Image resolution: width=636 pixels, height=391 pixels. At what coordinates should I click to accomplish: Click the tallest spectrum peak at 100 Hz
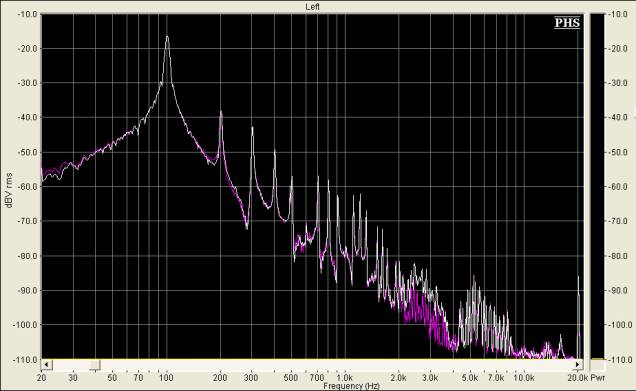point(167,37)
